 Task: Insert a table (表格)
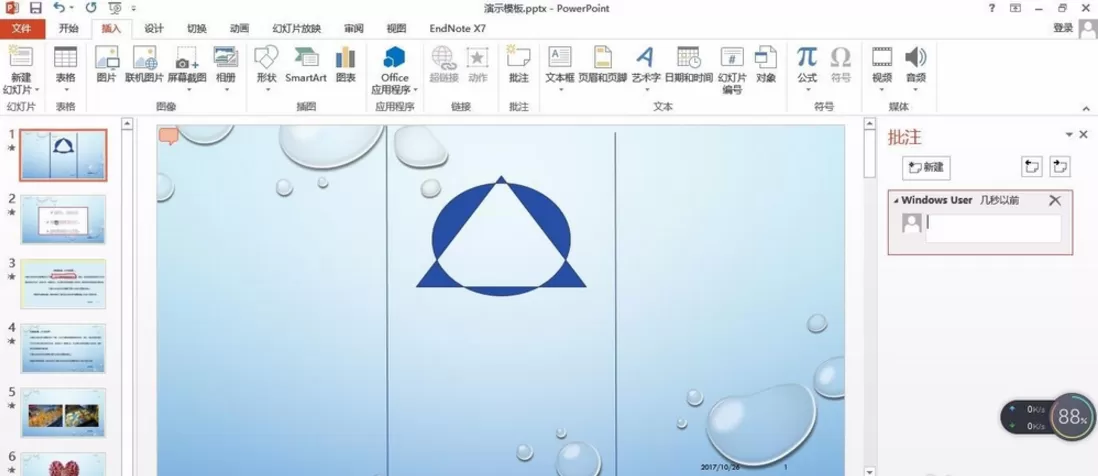tap(66, 70)
